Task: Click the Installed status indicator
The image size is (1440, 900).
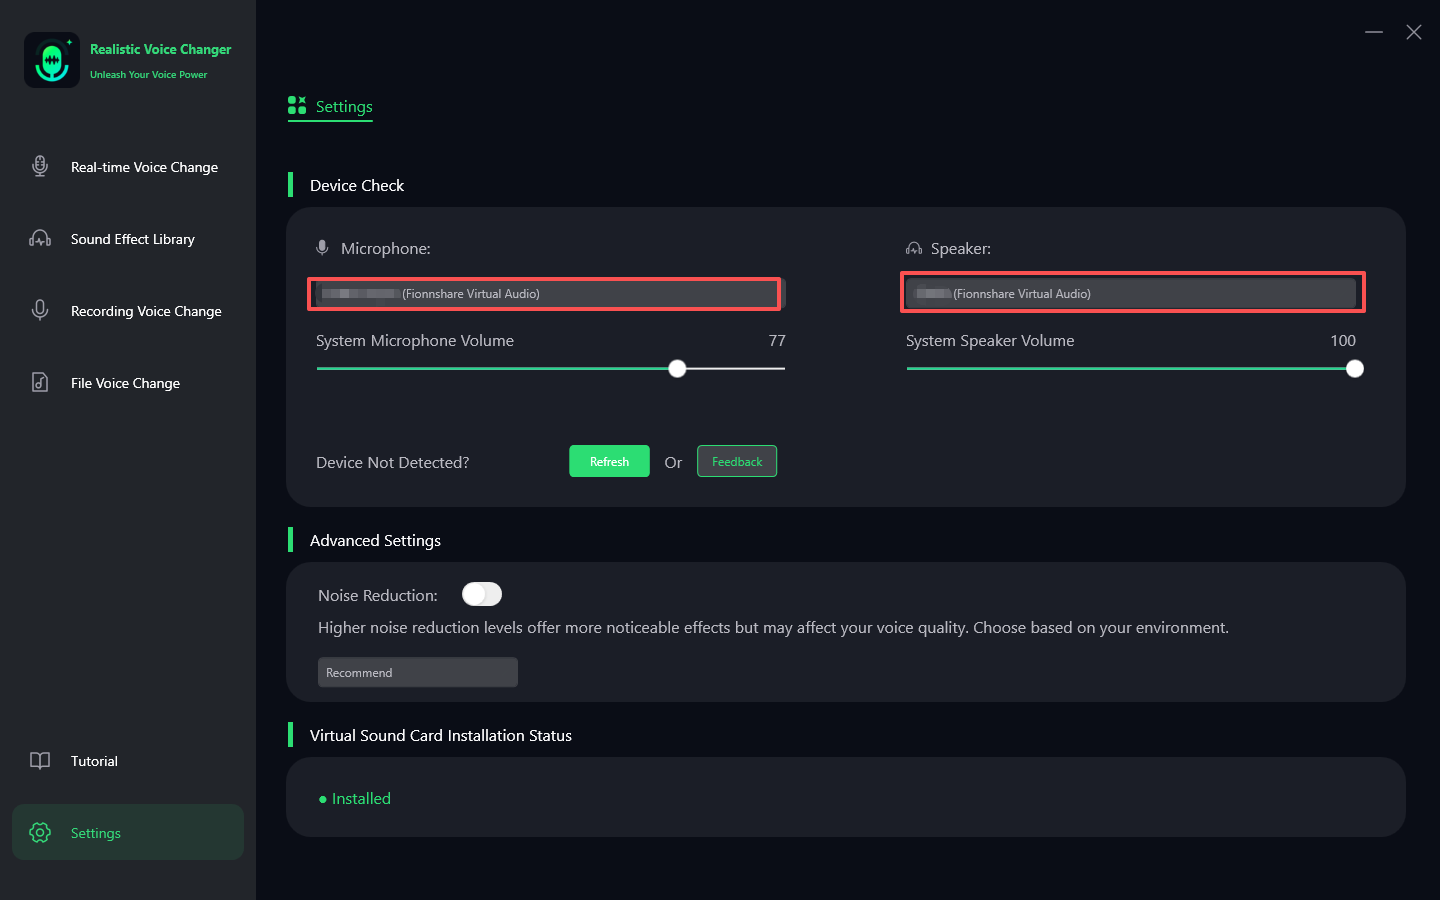Action: tap(355, 798)
